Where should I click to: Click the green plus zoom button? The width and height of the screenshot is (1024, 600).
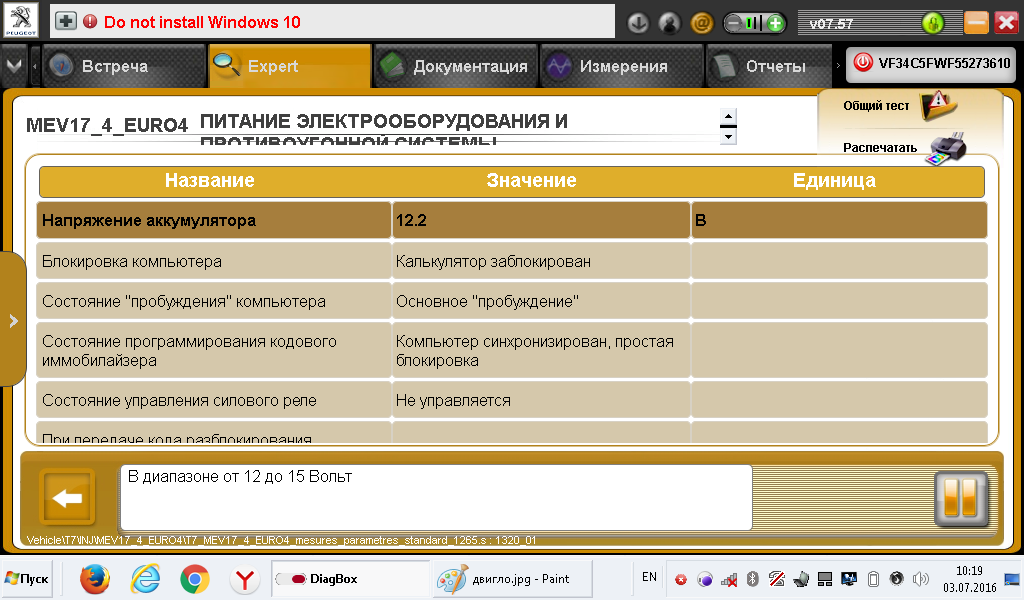tap(775, 24)
